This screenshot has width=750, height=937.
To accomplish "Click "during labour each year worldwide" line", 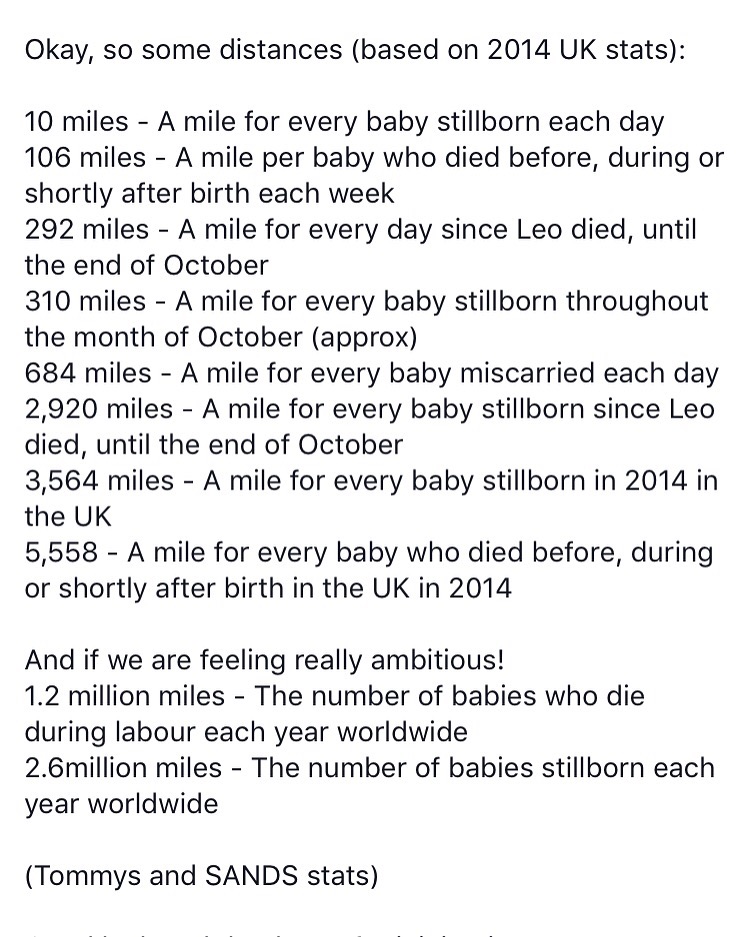I will tap(245, 732).
